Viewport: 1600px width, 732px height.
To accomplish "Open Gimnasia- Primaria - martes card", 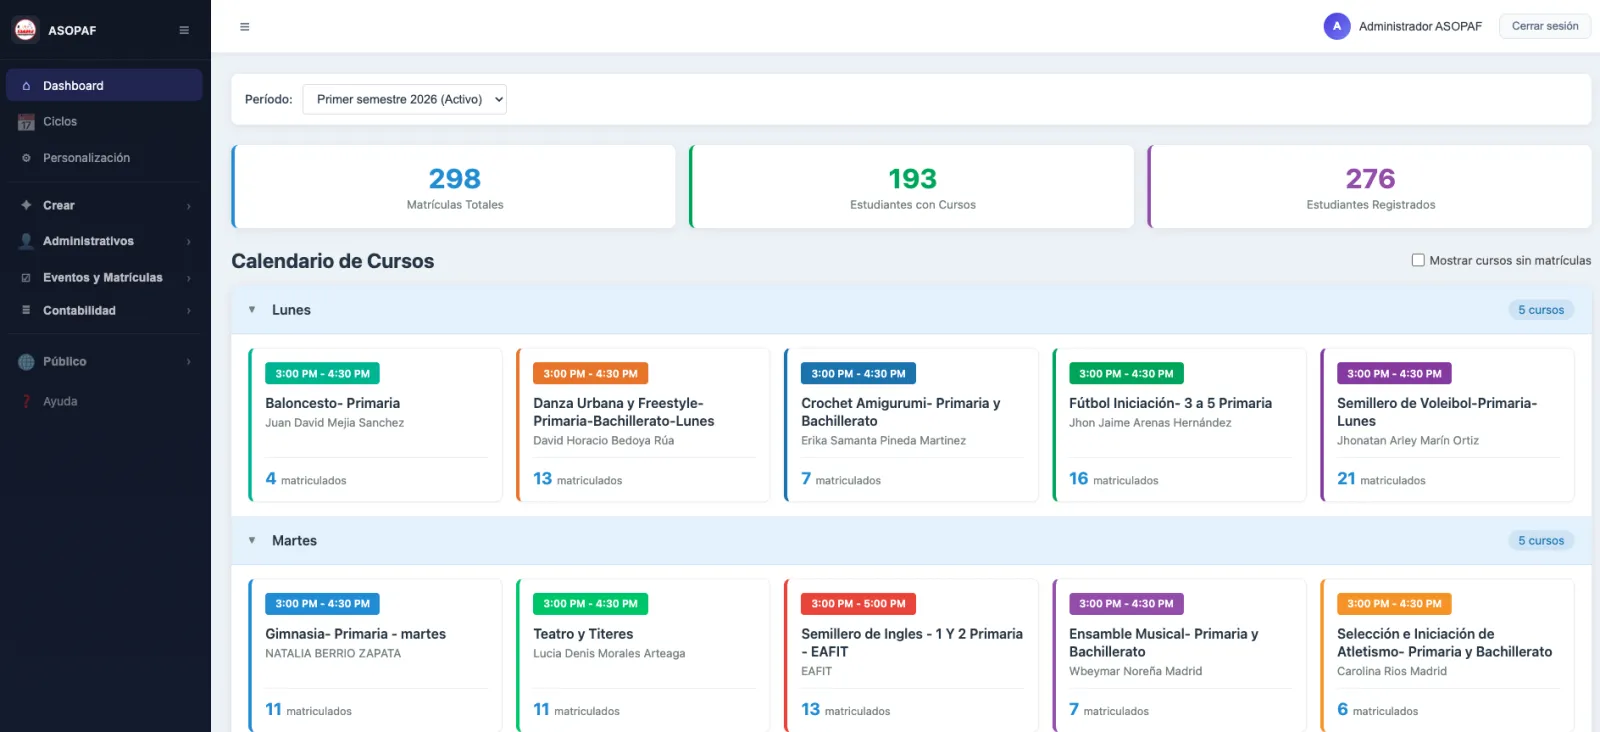I will (375, 655).
